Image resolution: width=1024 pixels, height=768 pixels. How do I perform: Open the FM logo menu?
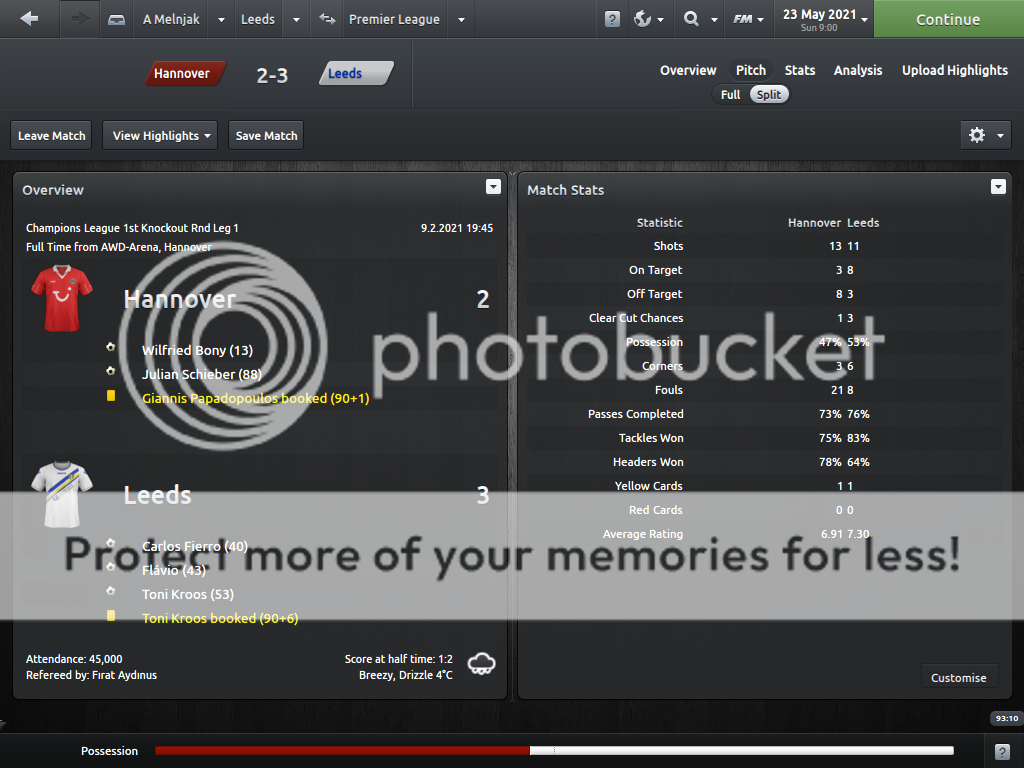pos(743,19)
